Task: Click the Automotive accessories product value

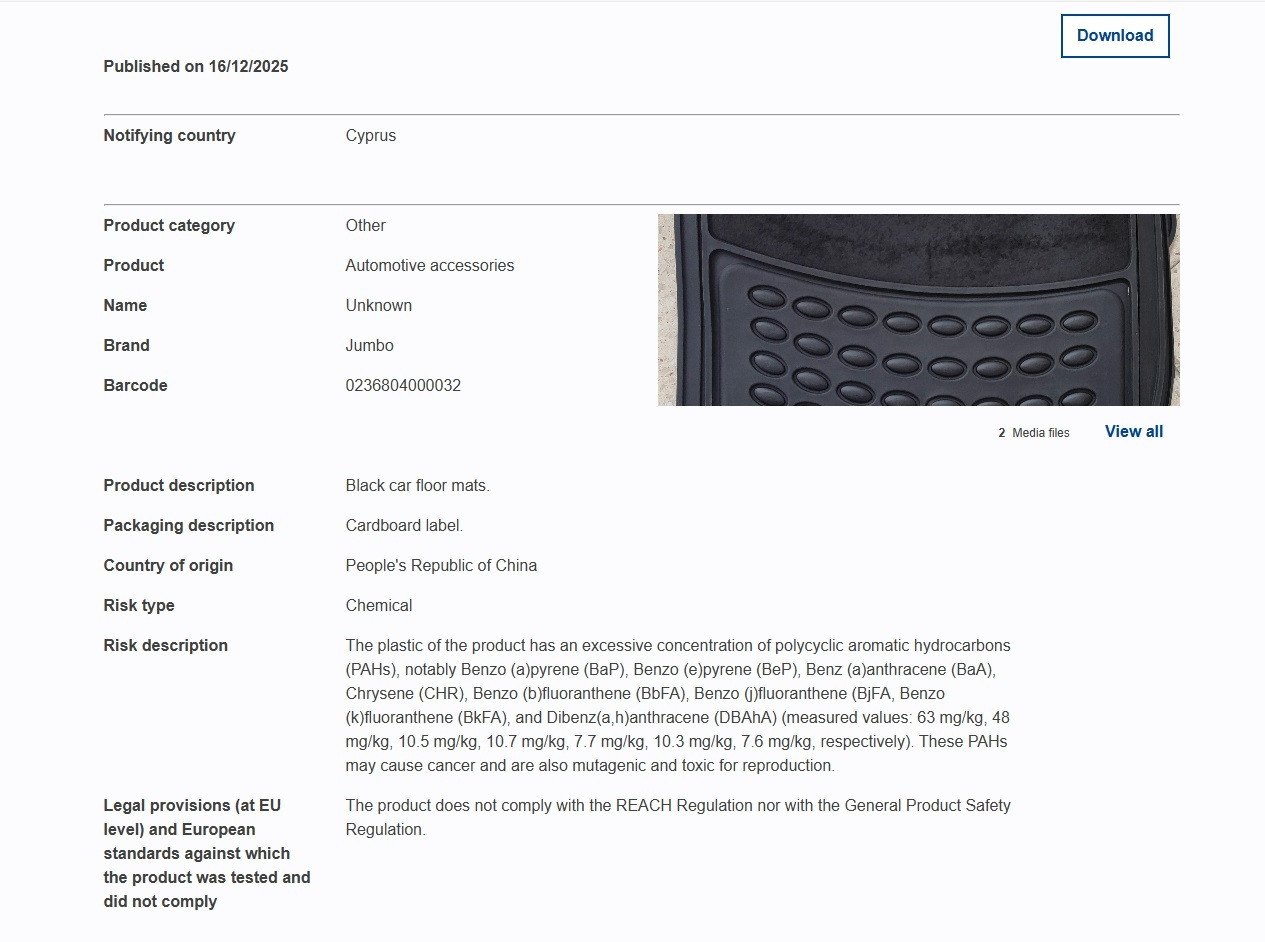Action: (429, 266)
